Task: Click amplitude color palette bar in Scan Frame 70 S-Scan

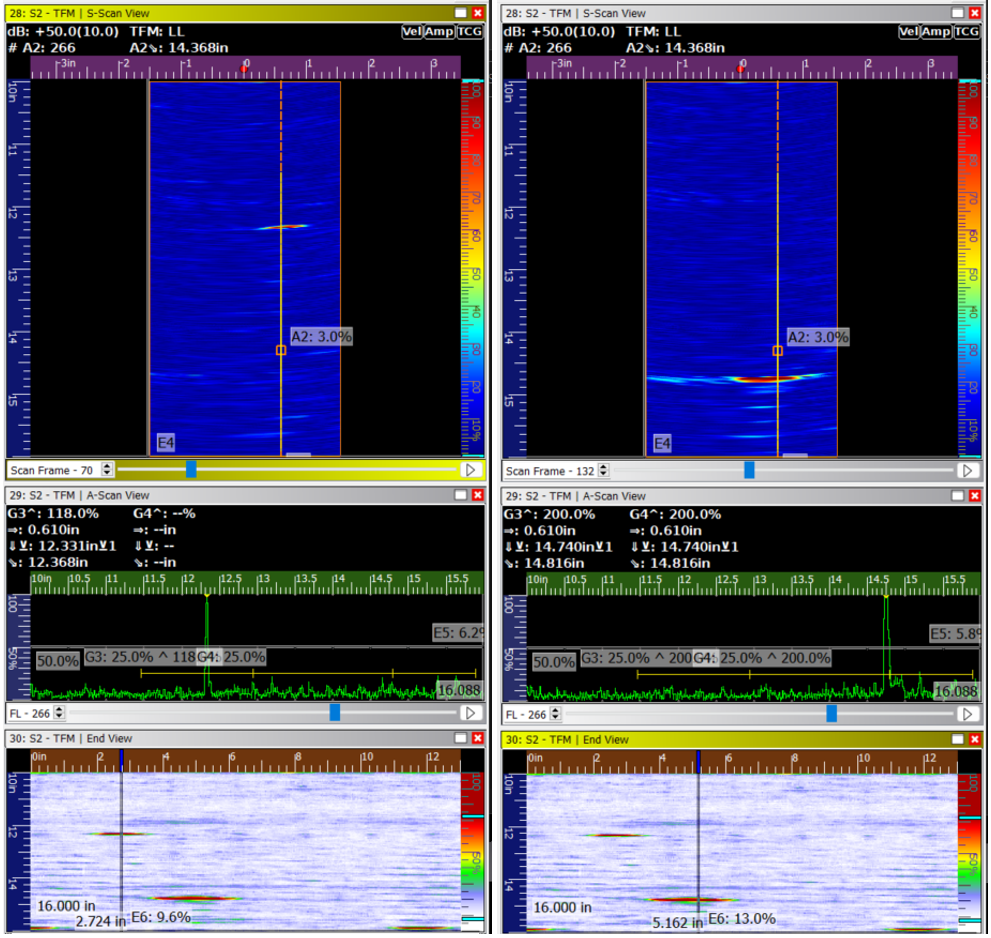Action: click(x=473, y=268)
